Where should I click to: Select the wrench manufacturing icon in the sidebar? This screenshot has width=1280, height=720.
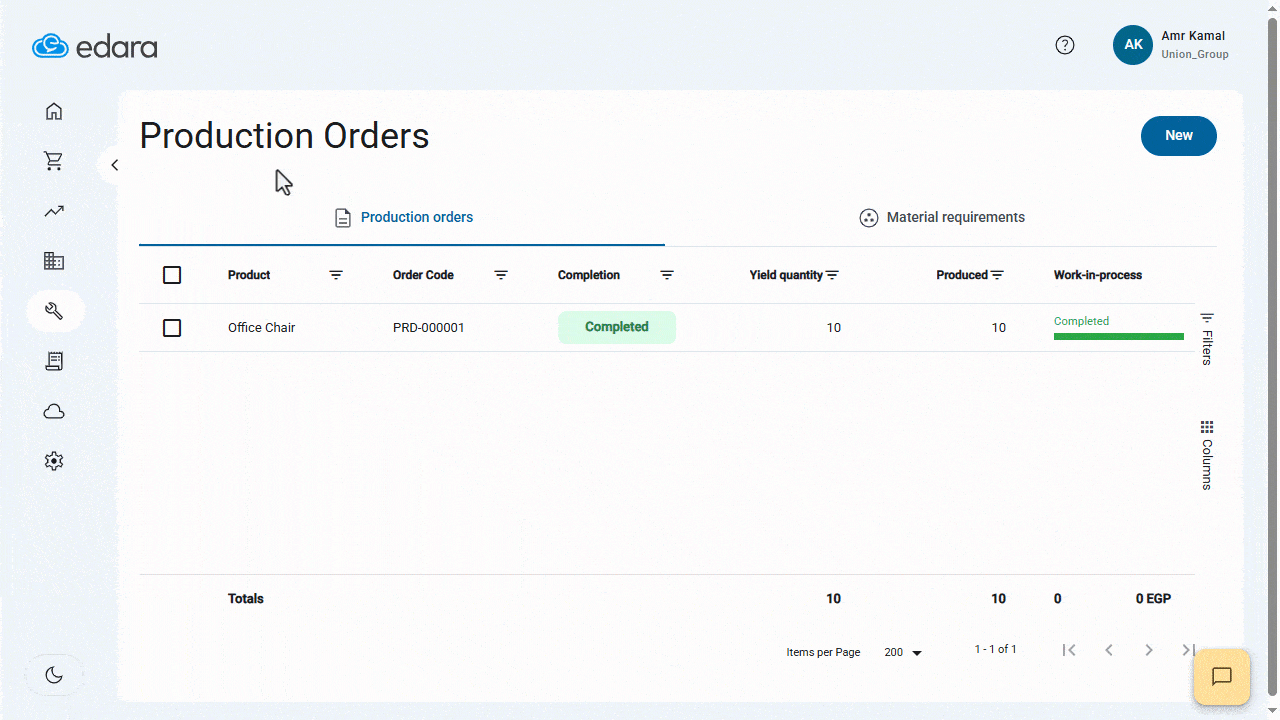(x=54, y=311)
